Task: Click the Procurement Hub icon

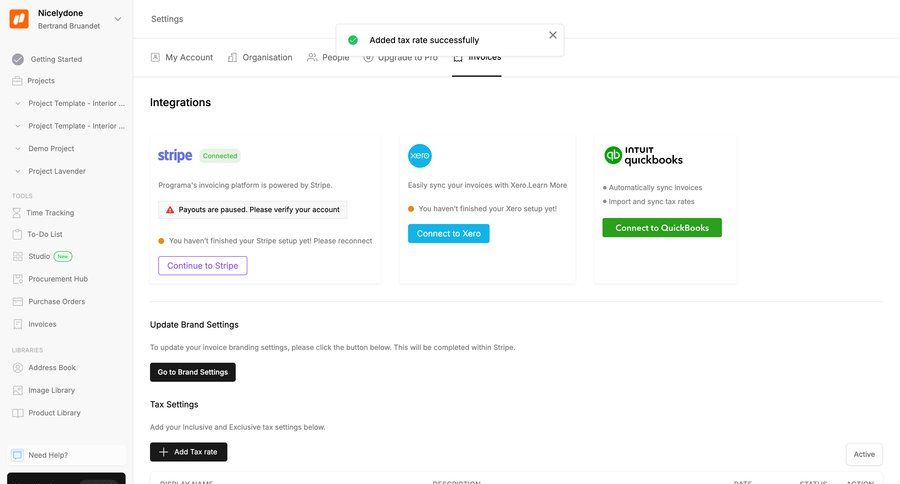Action: pyautogui.click(x=18, y=279)
